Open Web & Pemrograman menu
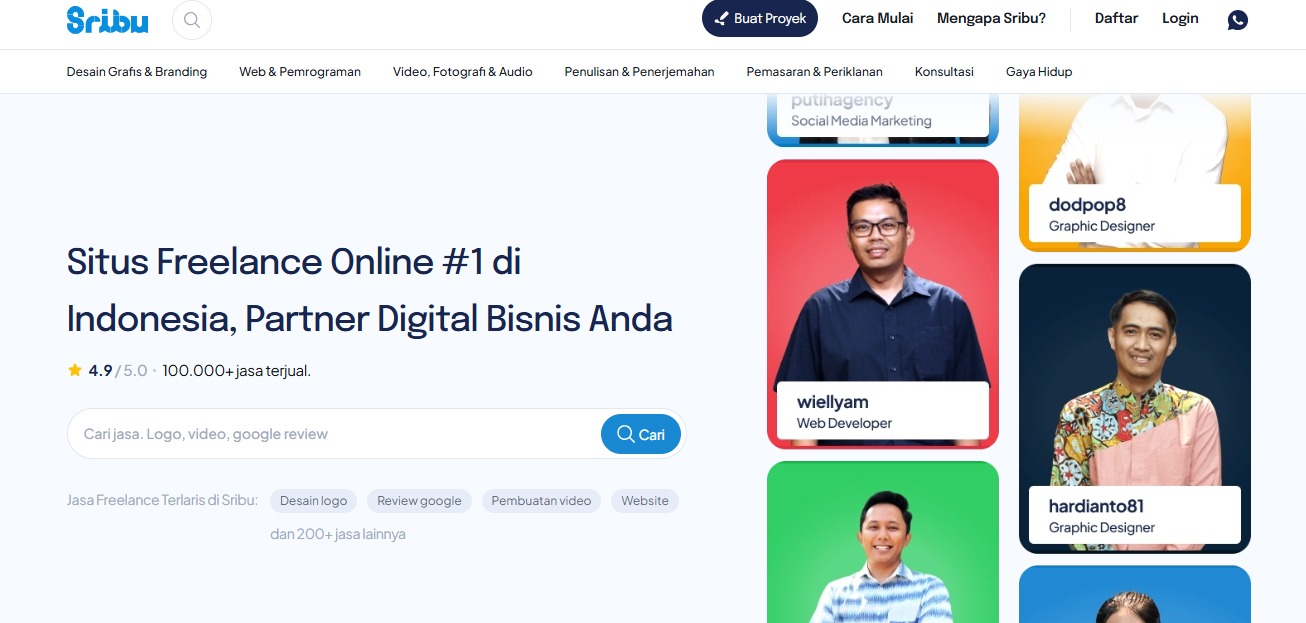Viewport: 1306px width, 623px height. [x=300, y=72]
